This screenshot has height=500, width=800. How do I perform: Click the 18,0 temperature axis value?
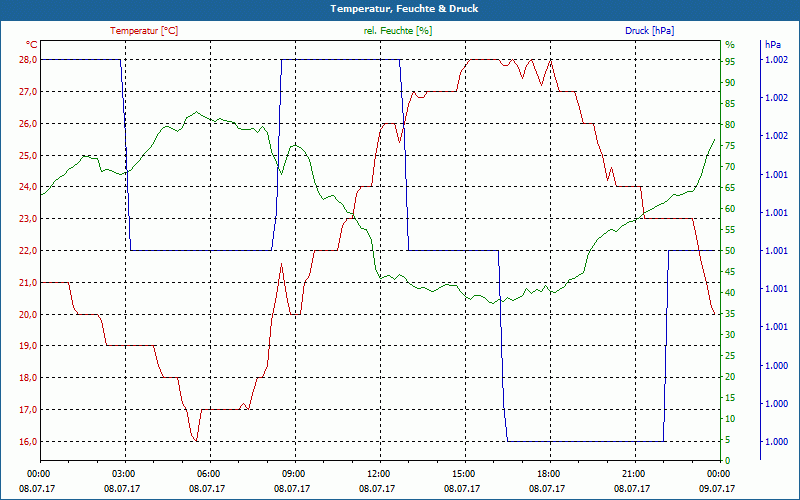[28, 378]
